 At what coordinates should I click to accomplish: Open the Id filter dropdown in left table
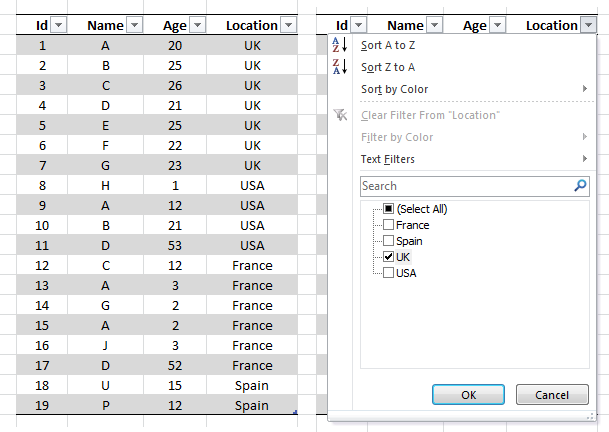point(58,25)
